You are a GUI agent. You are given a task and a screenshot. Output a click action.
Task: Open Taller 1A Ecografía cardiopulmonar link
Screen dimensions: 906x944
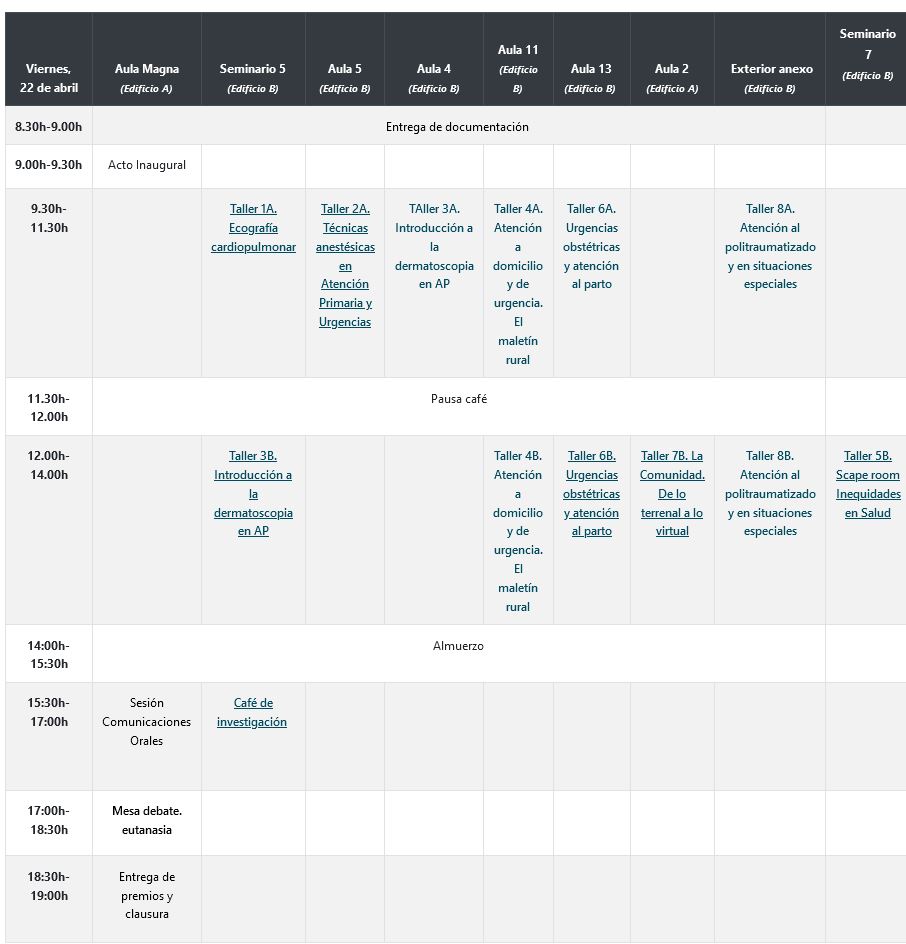[253, 228]
